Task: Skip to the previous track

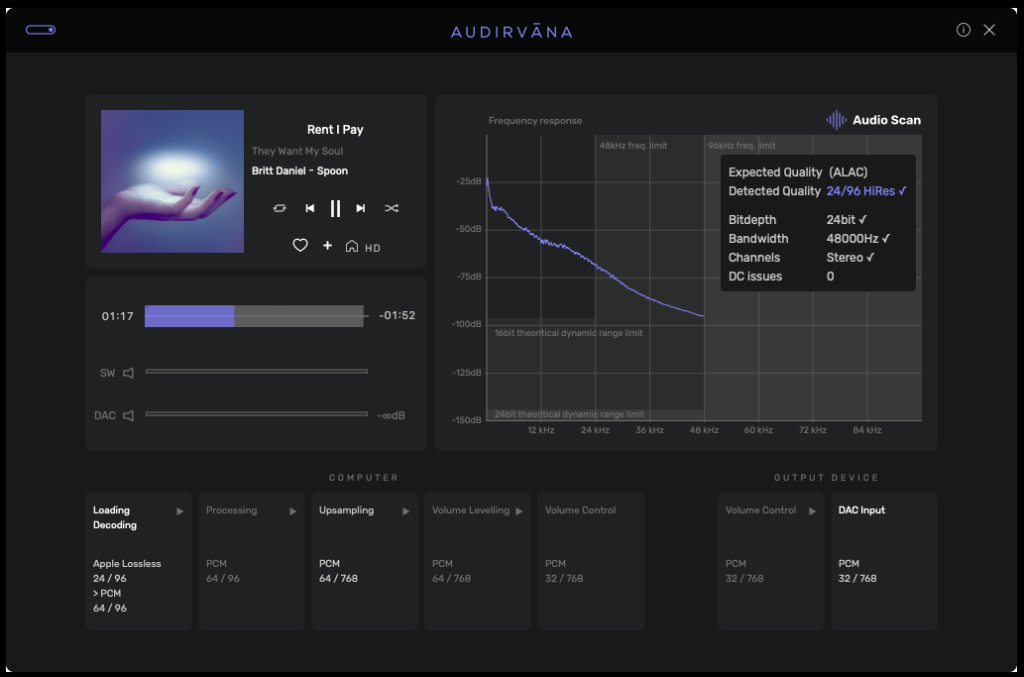Action: point(310,208)
